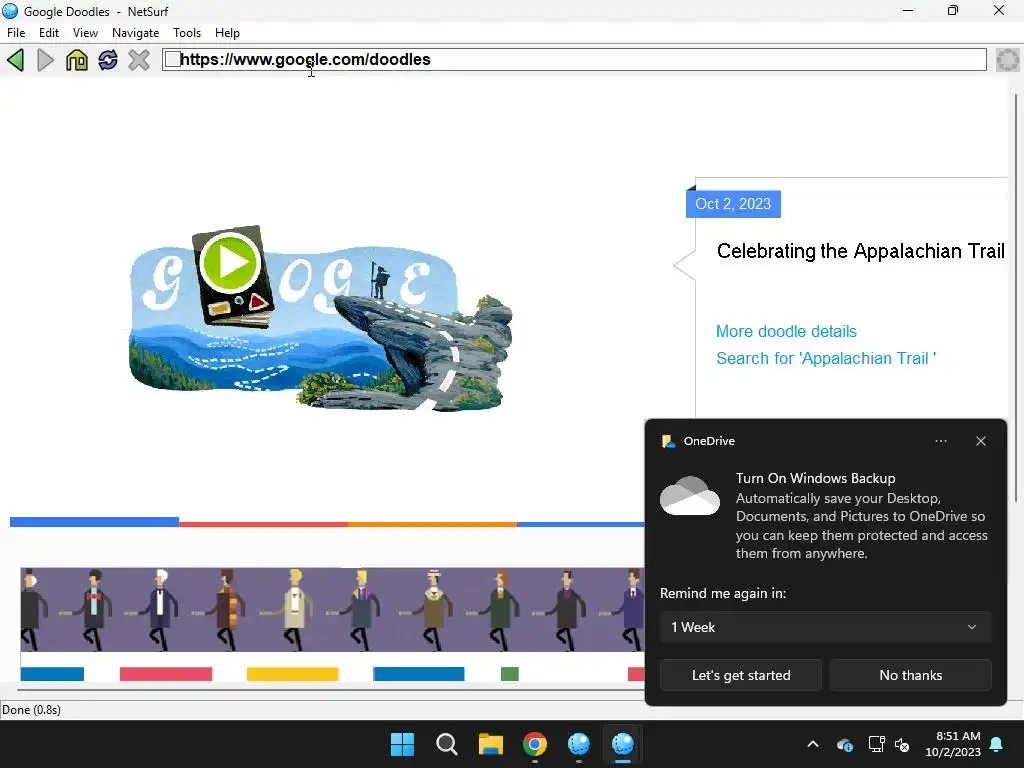Image resolution: width=1024 pixels, height=768 pixels.
Task: Click the small green block under banner
Action: (509, 674)
